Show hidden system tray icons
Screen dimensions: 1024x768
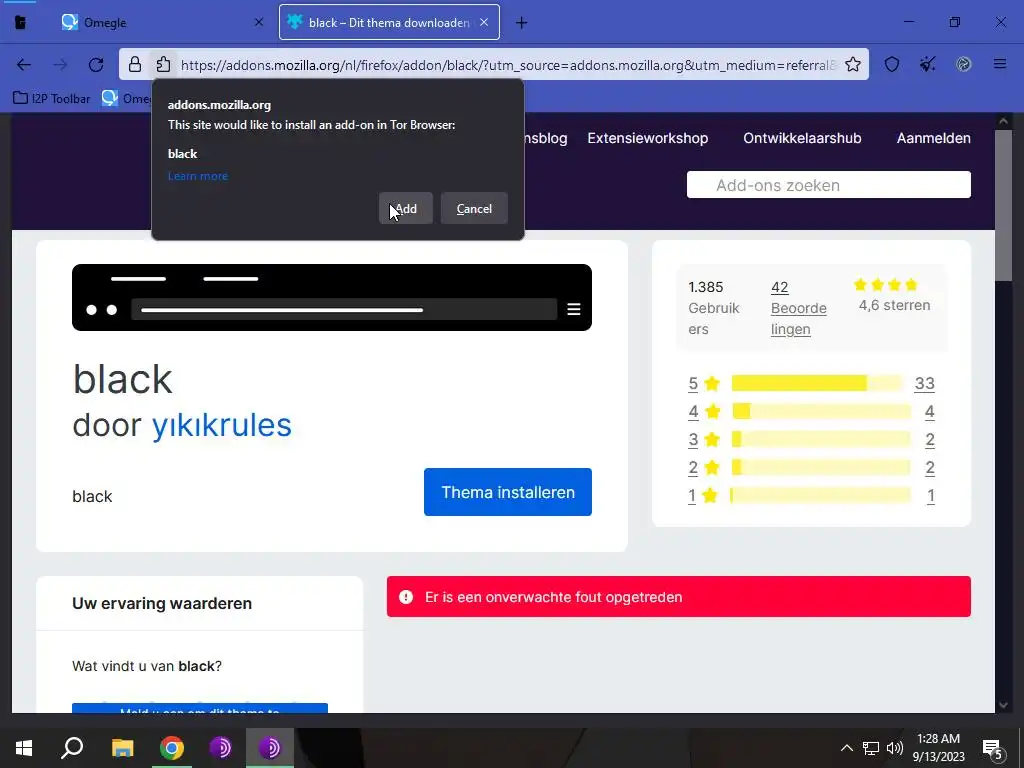(846, 748)
